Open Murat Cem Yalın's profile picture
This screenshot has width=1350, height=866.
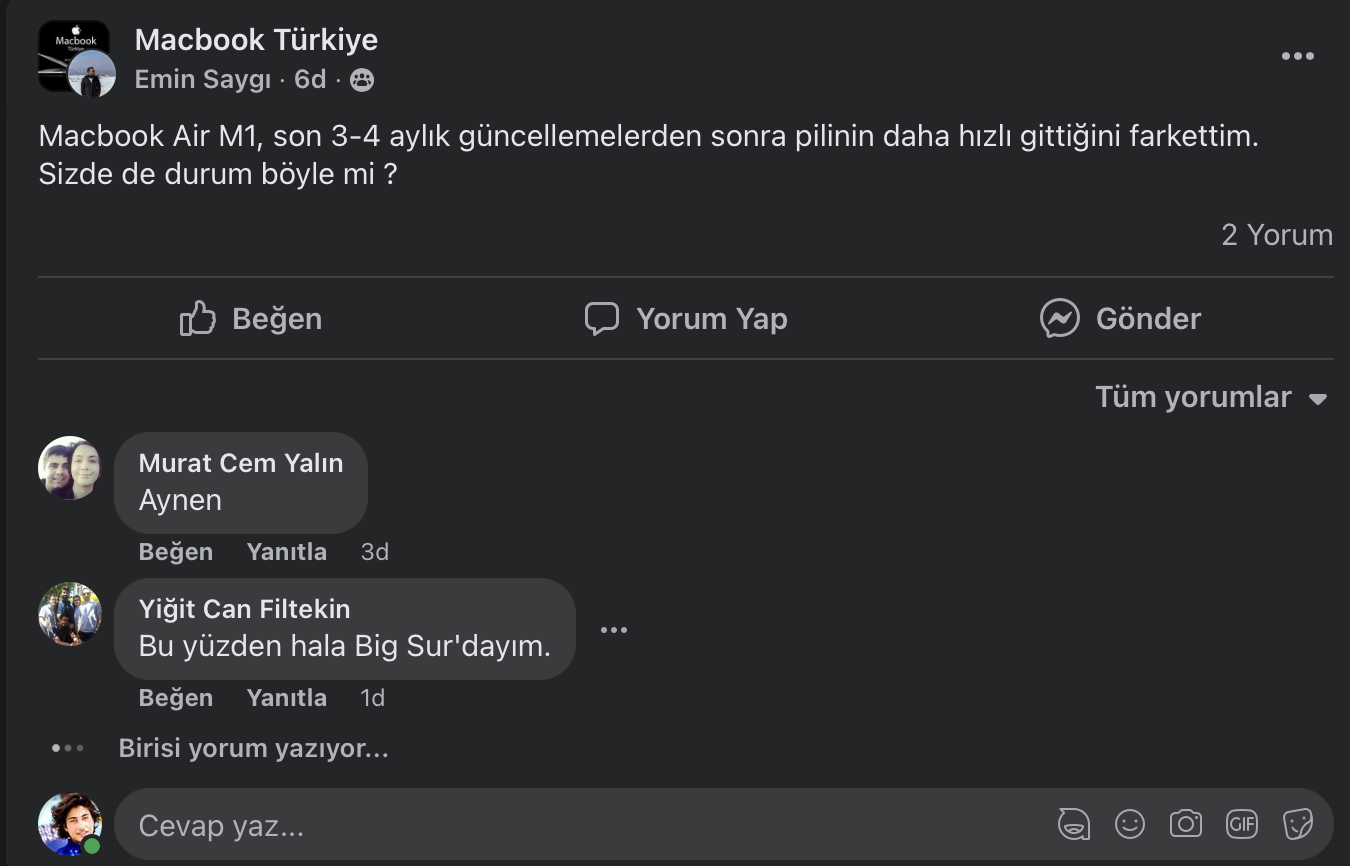pyautogui.click(x=70, y=468)
